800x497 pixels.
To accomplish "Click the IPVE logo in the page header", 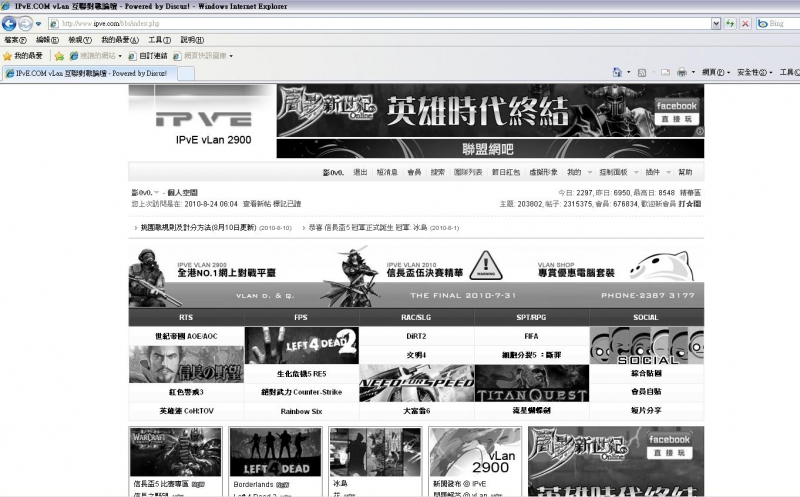I will (203, 119).
